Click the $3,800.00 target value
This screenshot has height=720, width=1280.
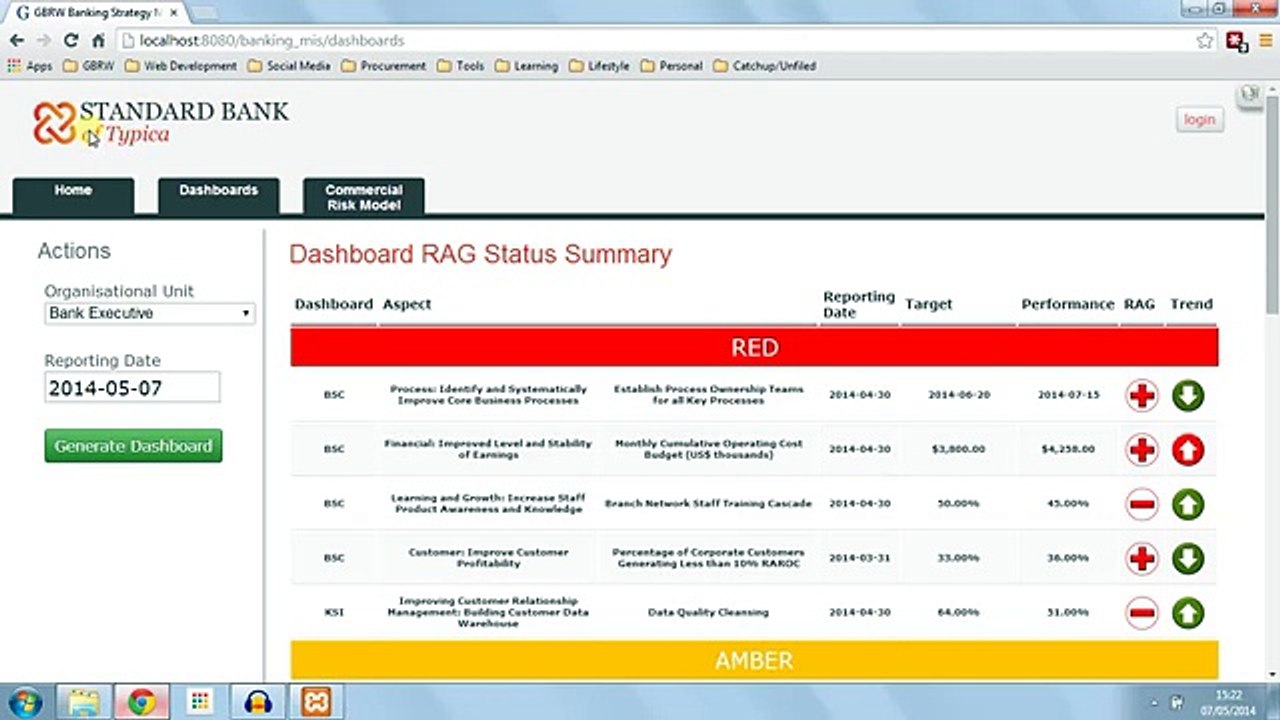[x=958, y=449]
